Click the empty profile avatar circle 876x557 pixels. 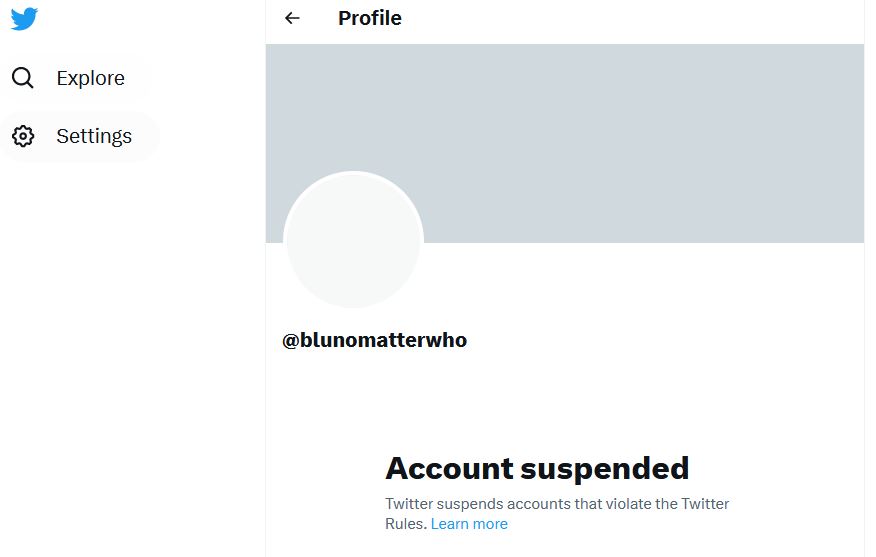[354, 241]
